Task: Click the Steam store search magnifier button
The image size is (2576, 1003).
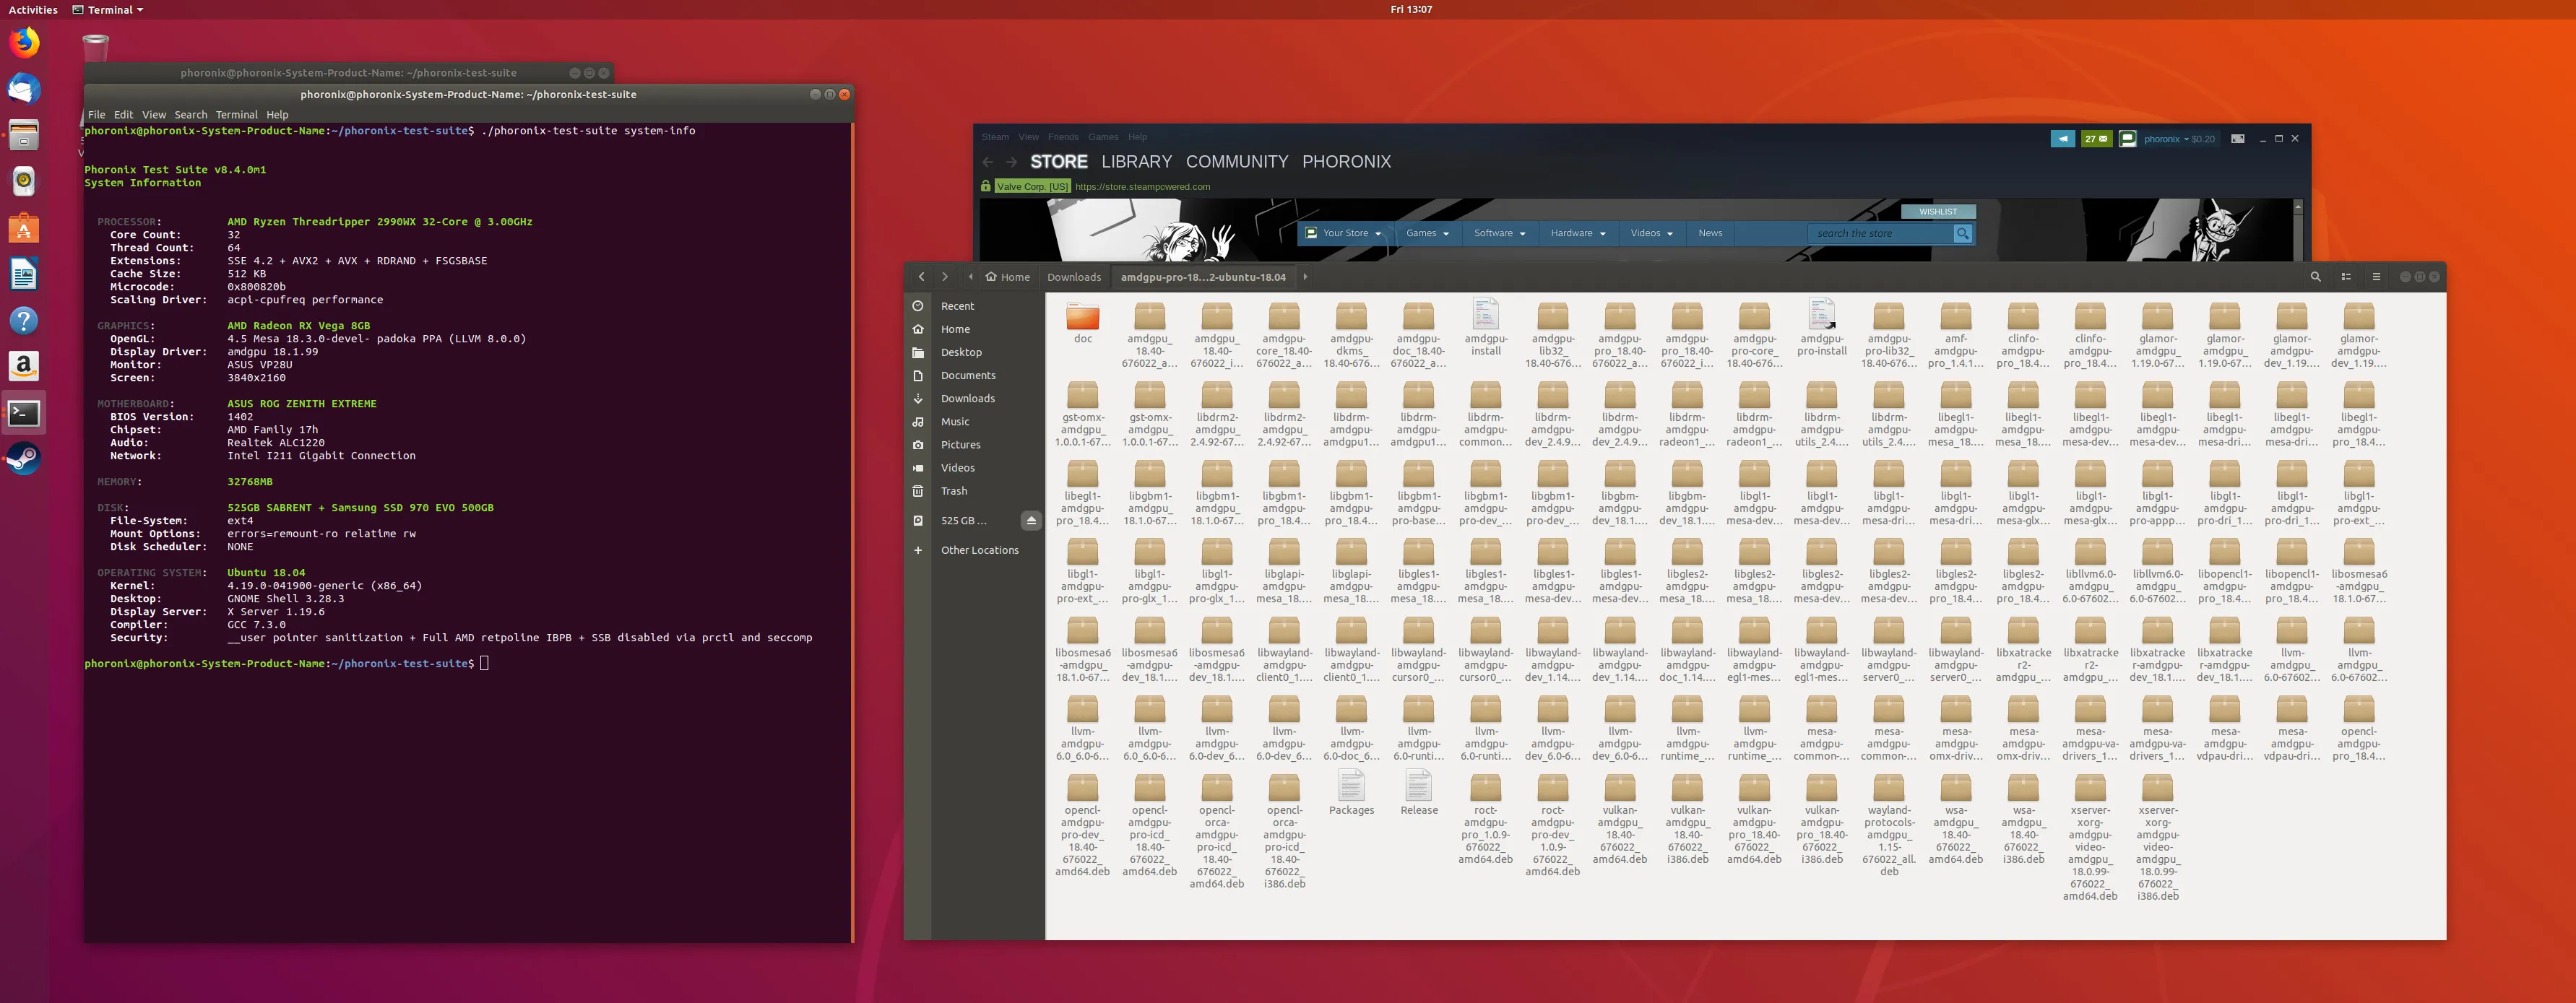Action: pos(1963,233)
